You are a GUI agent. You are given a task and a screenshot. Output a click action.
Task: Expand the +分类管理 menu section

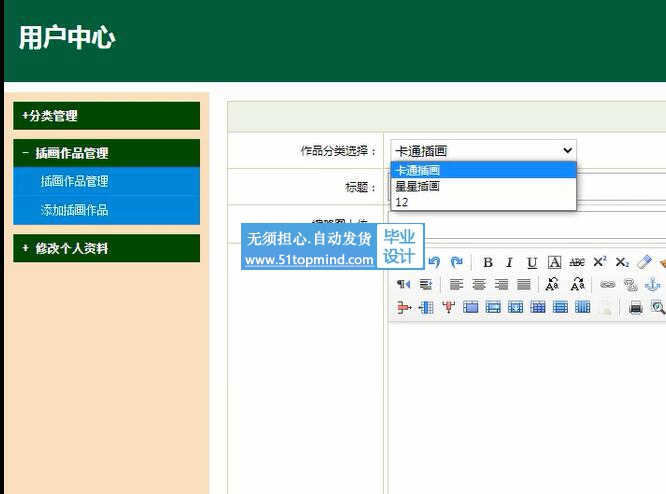click(x=106, y=116)
